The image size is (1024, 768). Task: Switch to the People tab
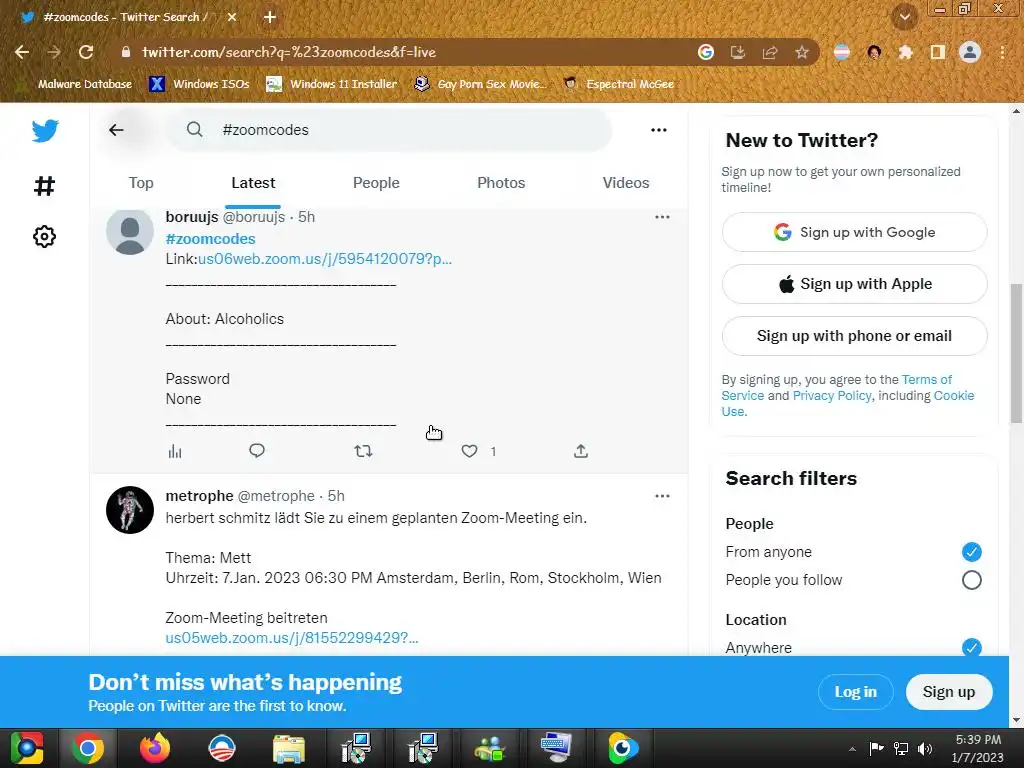(376, 183)
